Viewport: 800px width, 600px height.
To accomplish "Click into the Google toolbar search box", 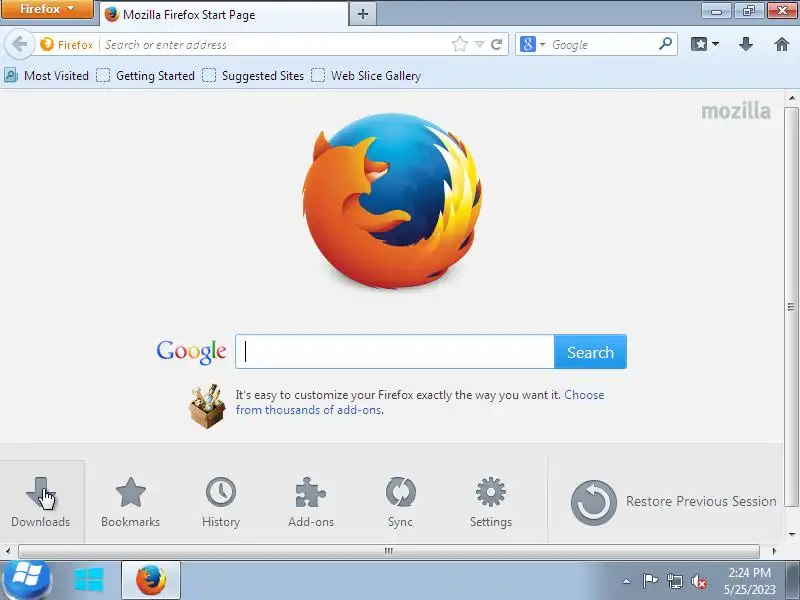I will point(602,45).
